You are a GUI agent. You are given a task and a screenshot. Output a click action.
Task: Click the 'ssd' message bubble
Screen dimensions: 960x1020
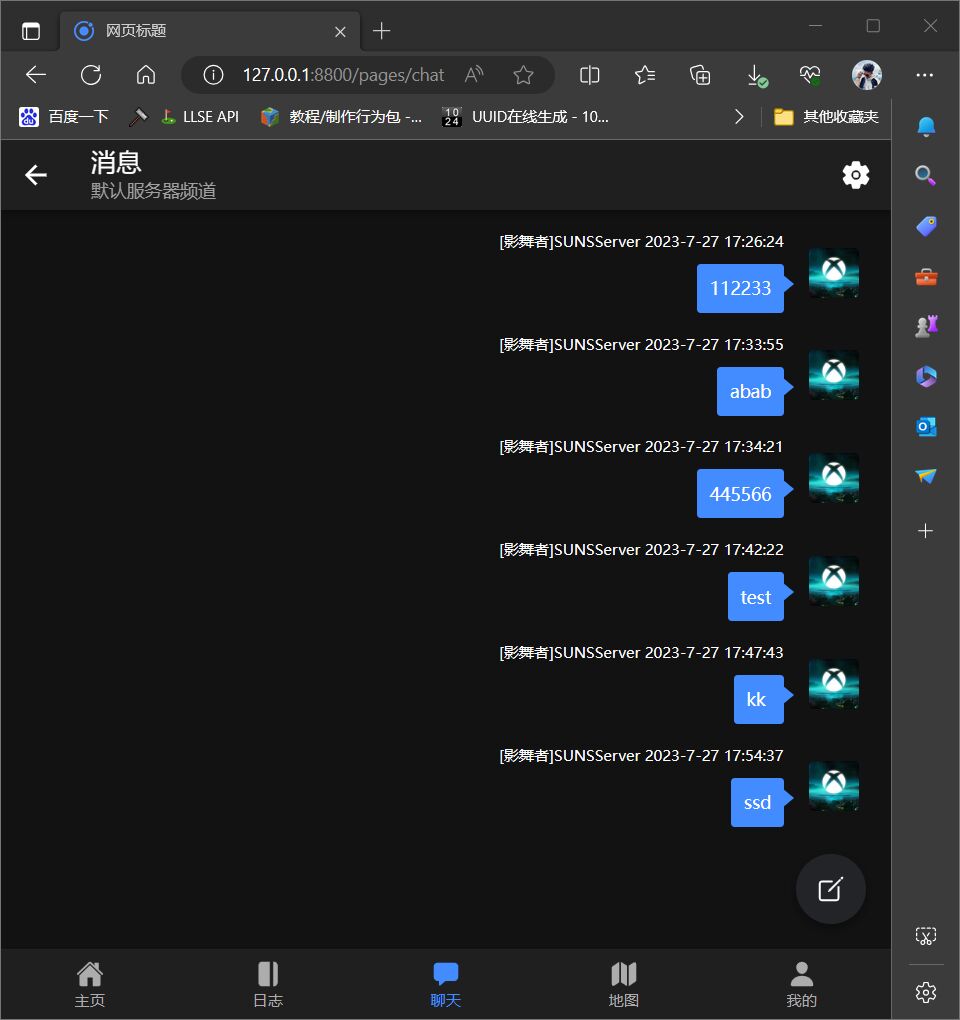(757, 802)
